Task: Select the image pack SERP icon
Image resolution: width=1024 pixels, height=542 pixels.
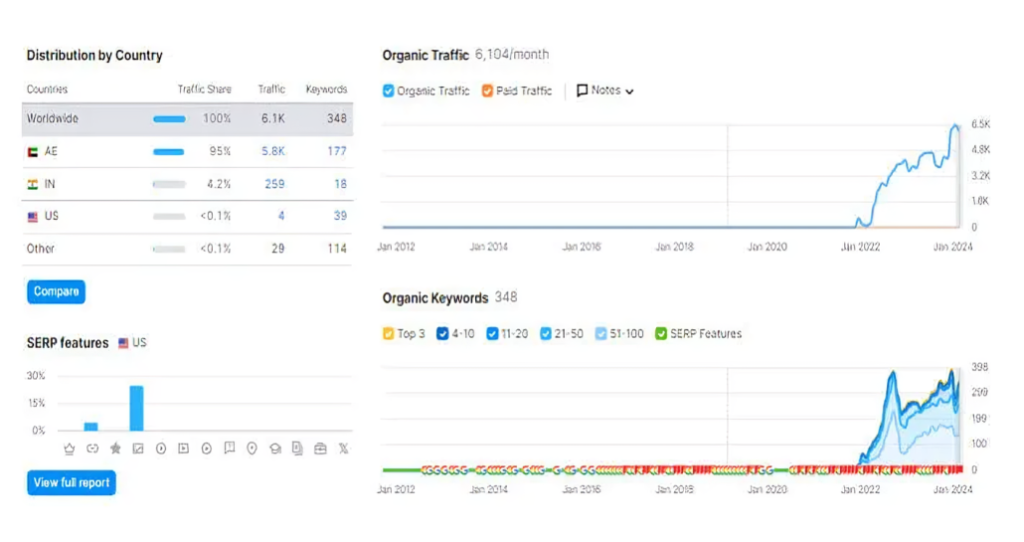Action: point(138,449)
